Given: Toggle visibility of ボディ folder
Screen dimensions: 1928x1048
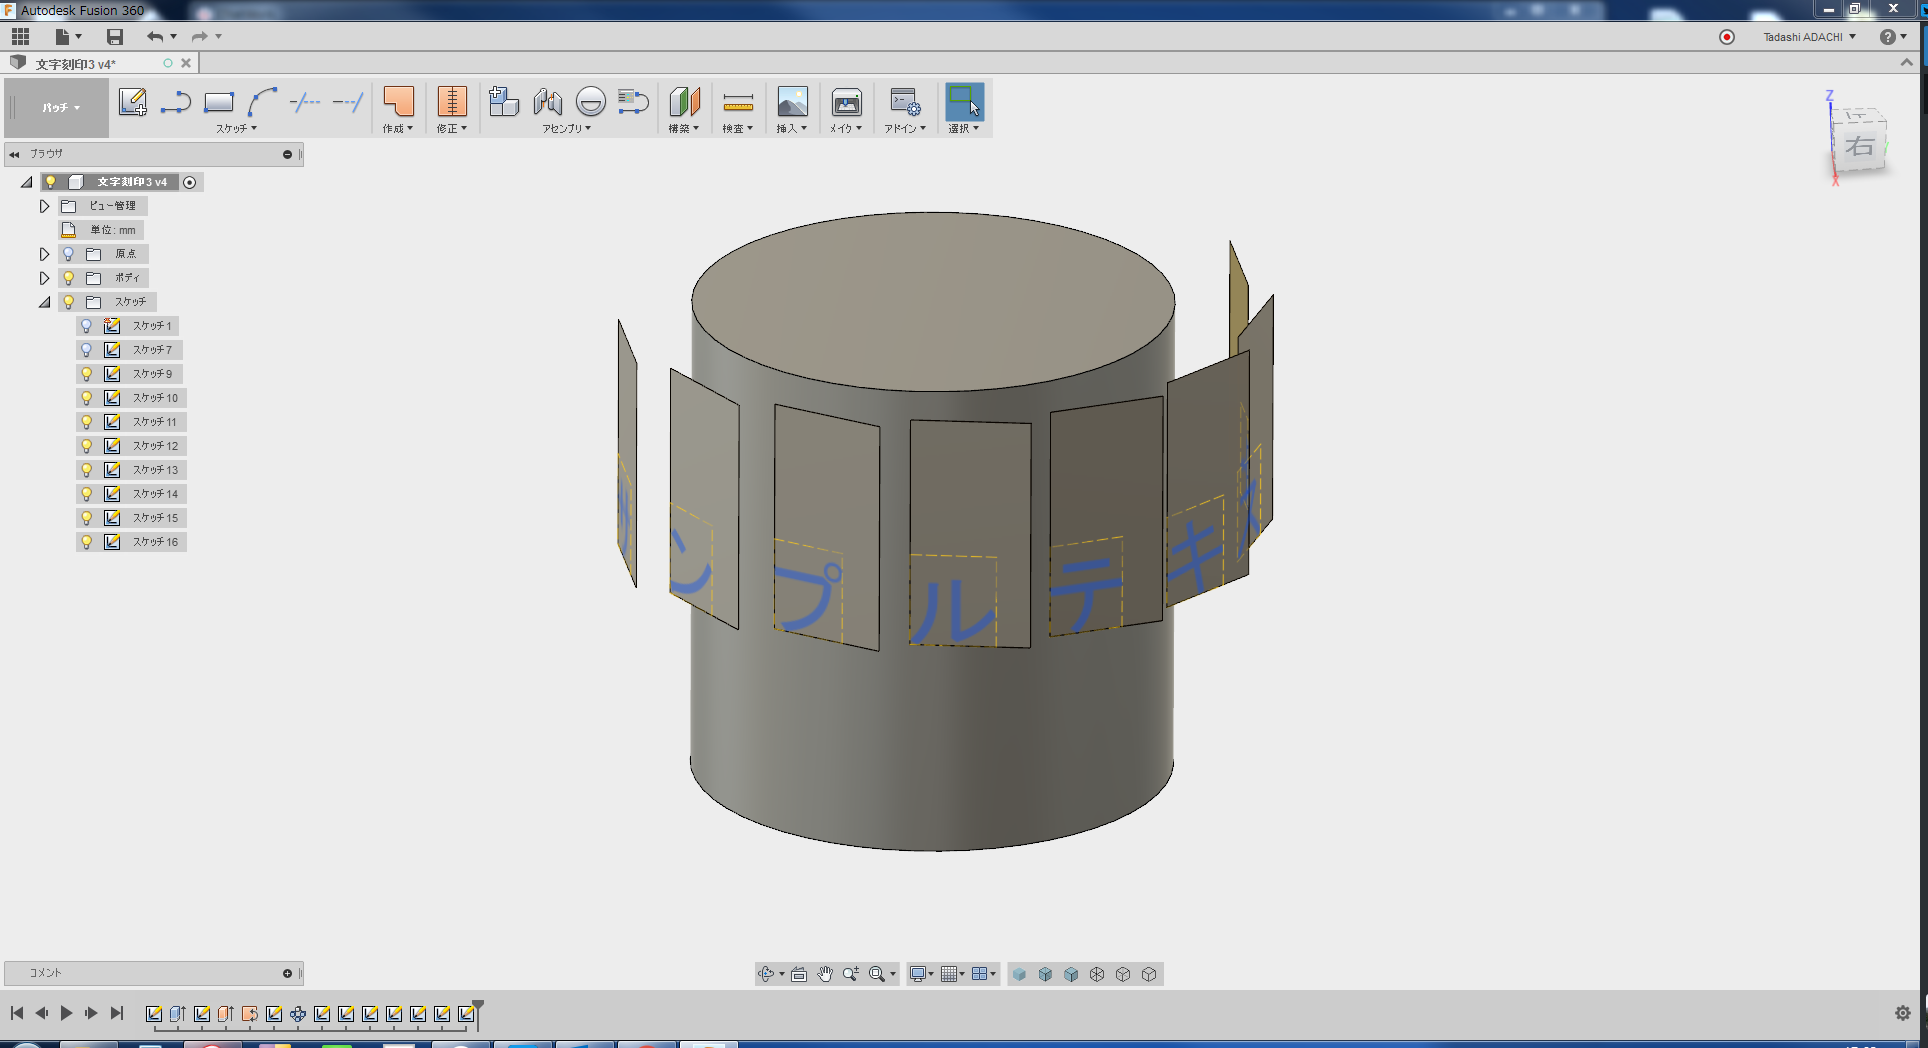Looking at the screenshot, I should tap(69, 278).
